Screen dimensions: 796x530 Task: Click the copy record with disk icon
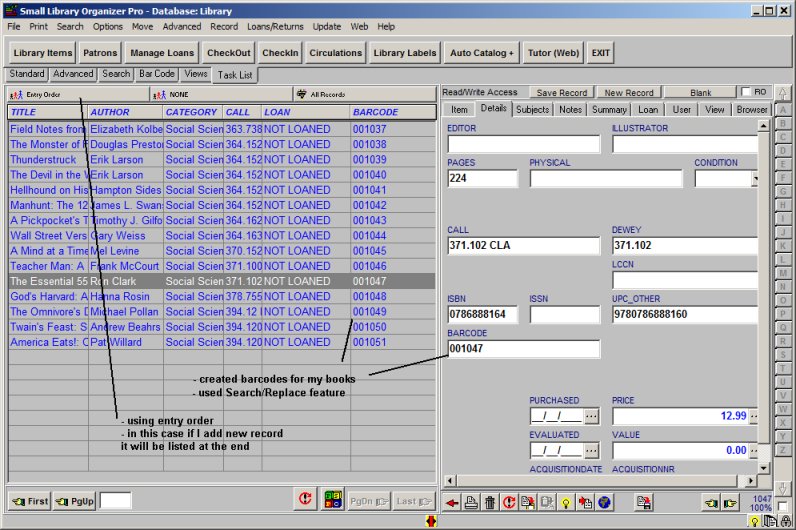pos(527,503)
